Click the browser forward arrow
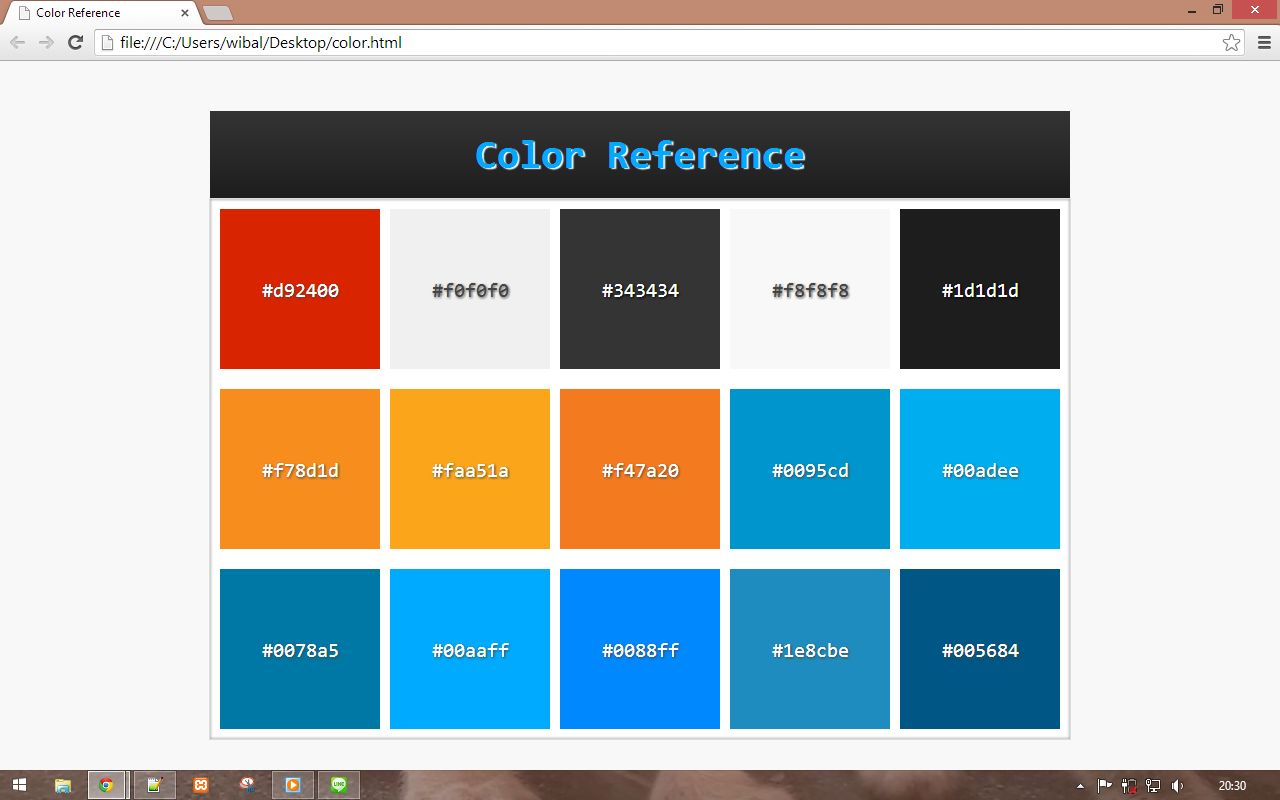Screen dimensions: 1280x800 tap(46, 42)
